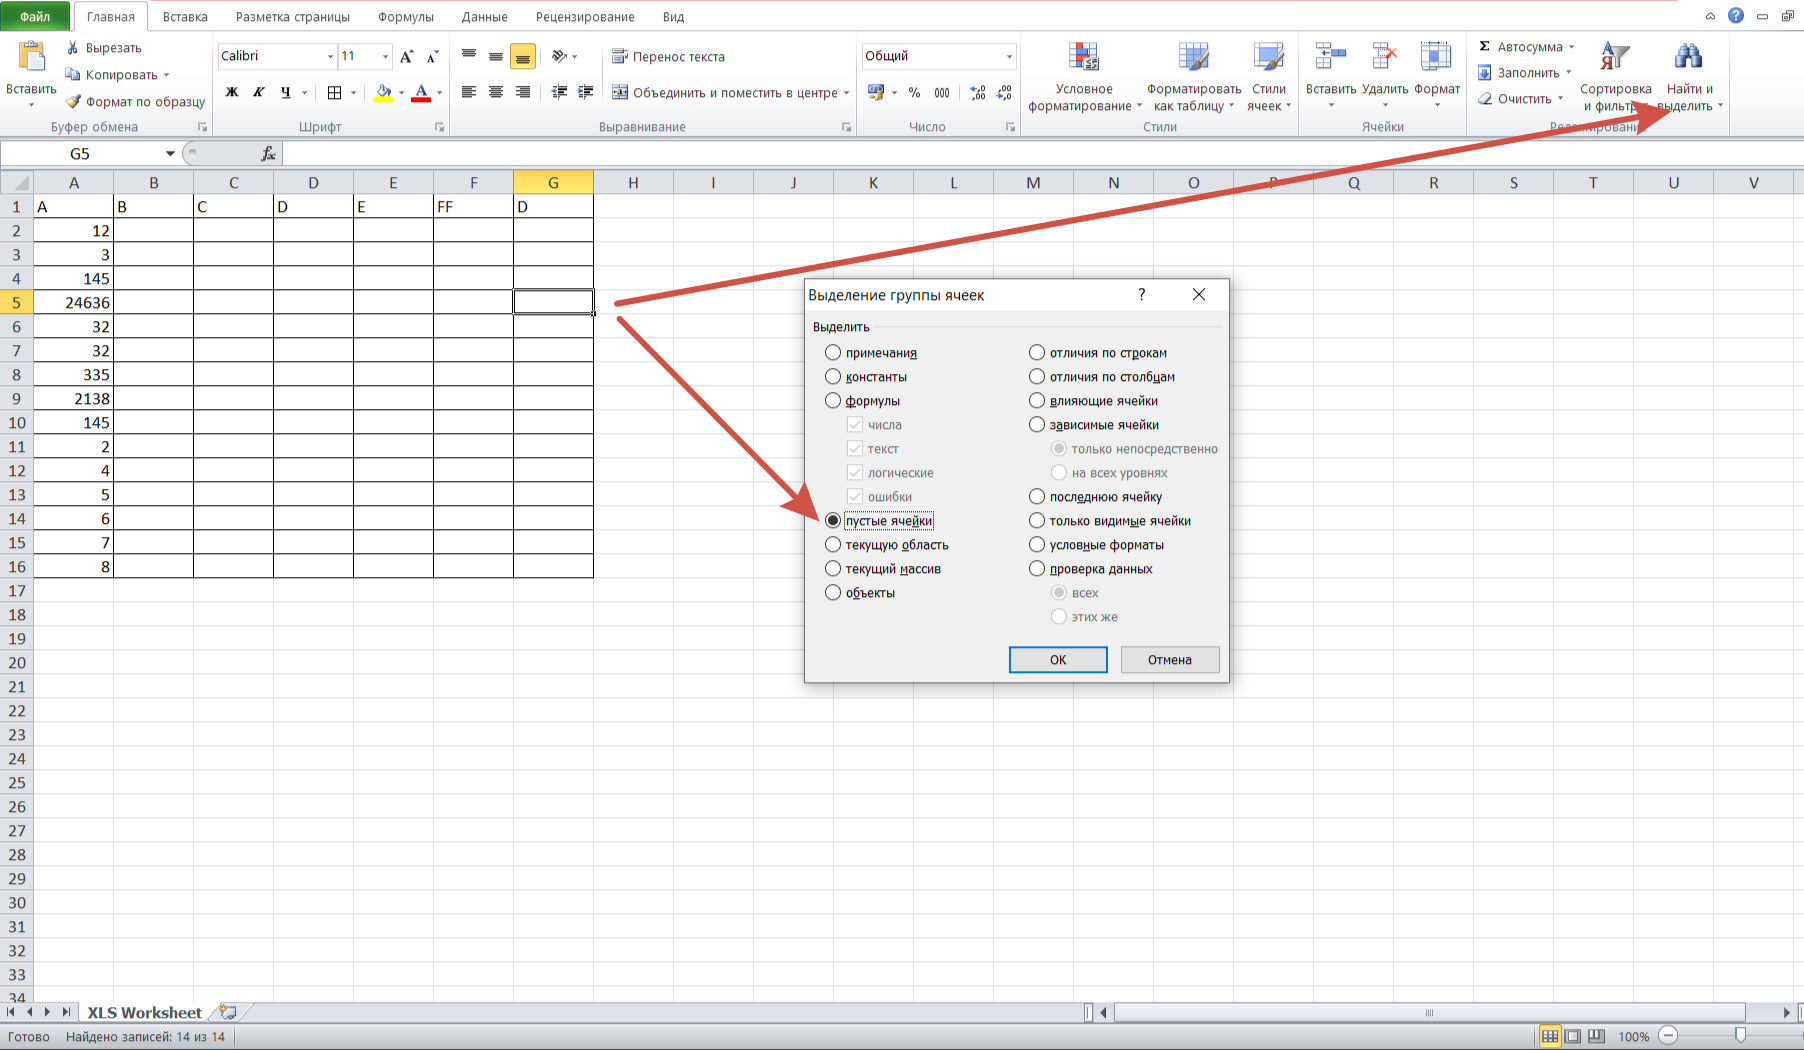Screen dimensions: 1804x1050
Task: Select the 'формулы' radio option
Action: click(x=833, y=401)
